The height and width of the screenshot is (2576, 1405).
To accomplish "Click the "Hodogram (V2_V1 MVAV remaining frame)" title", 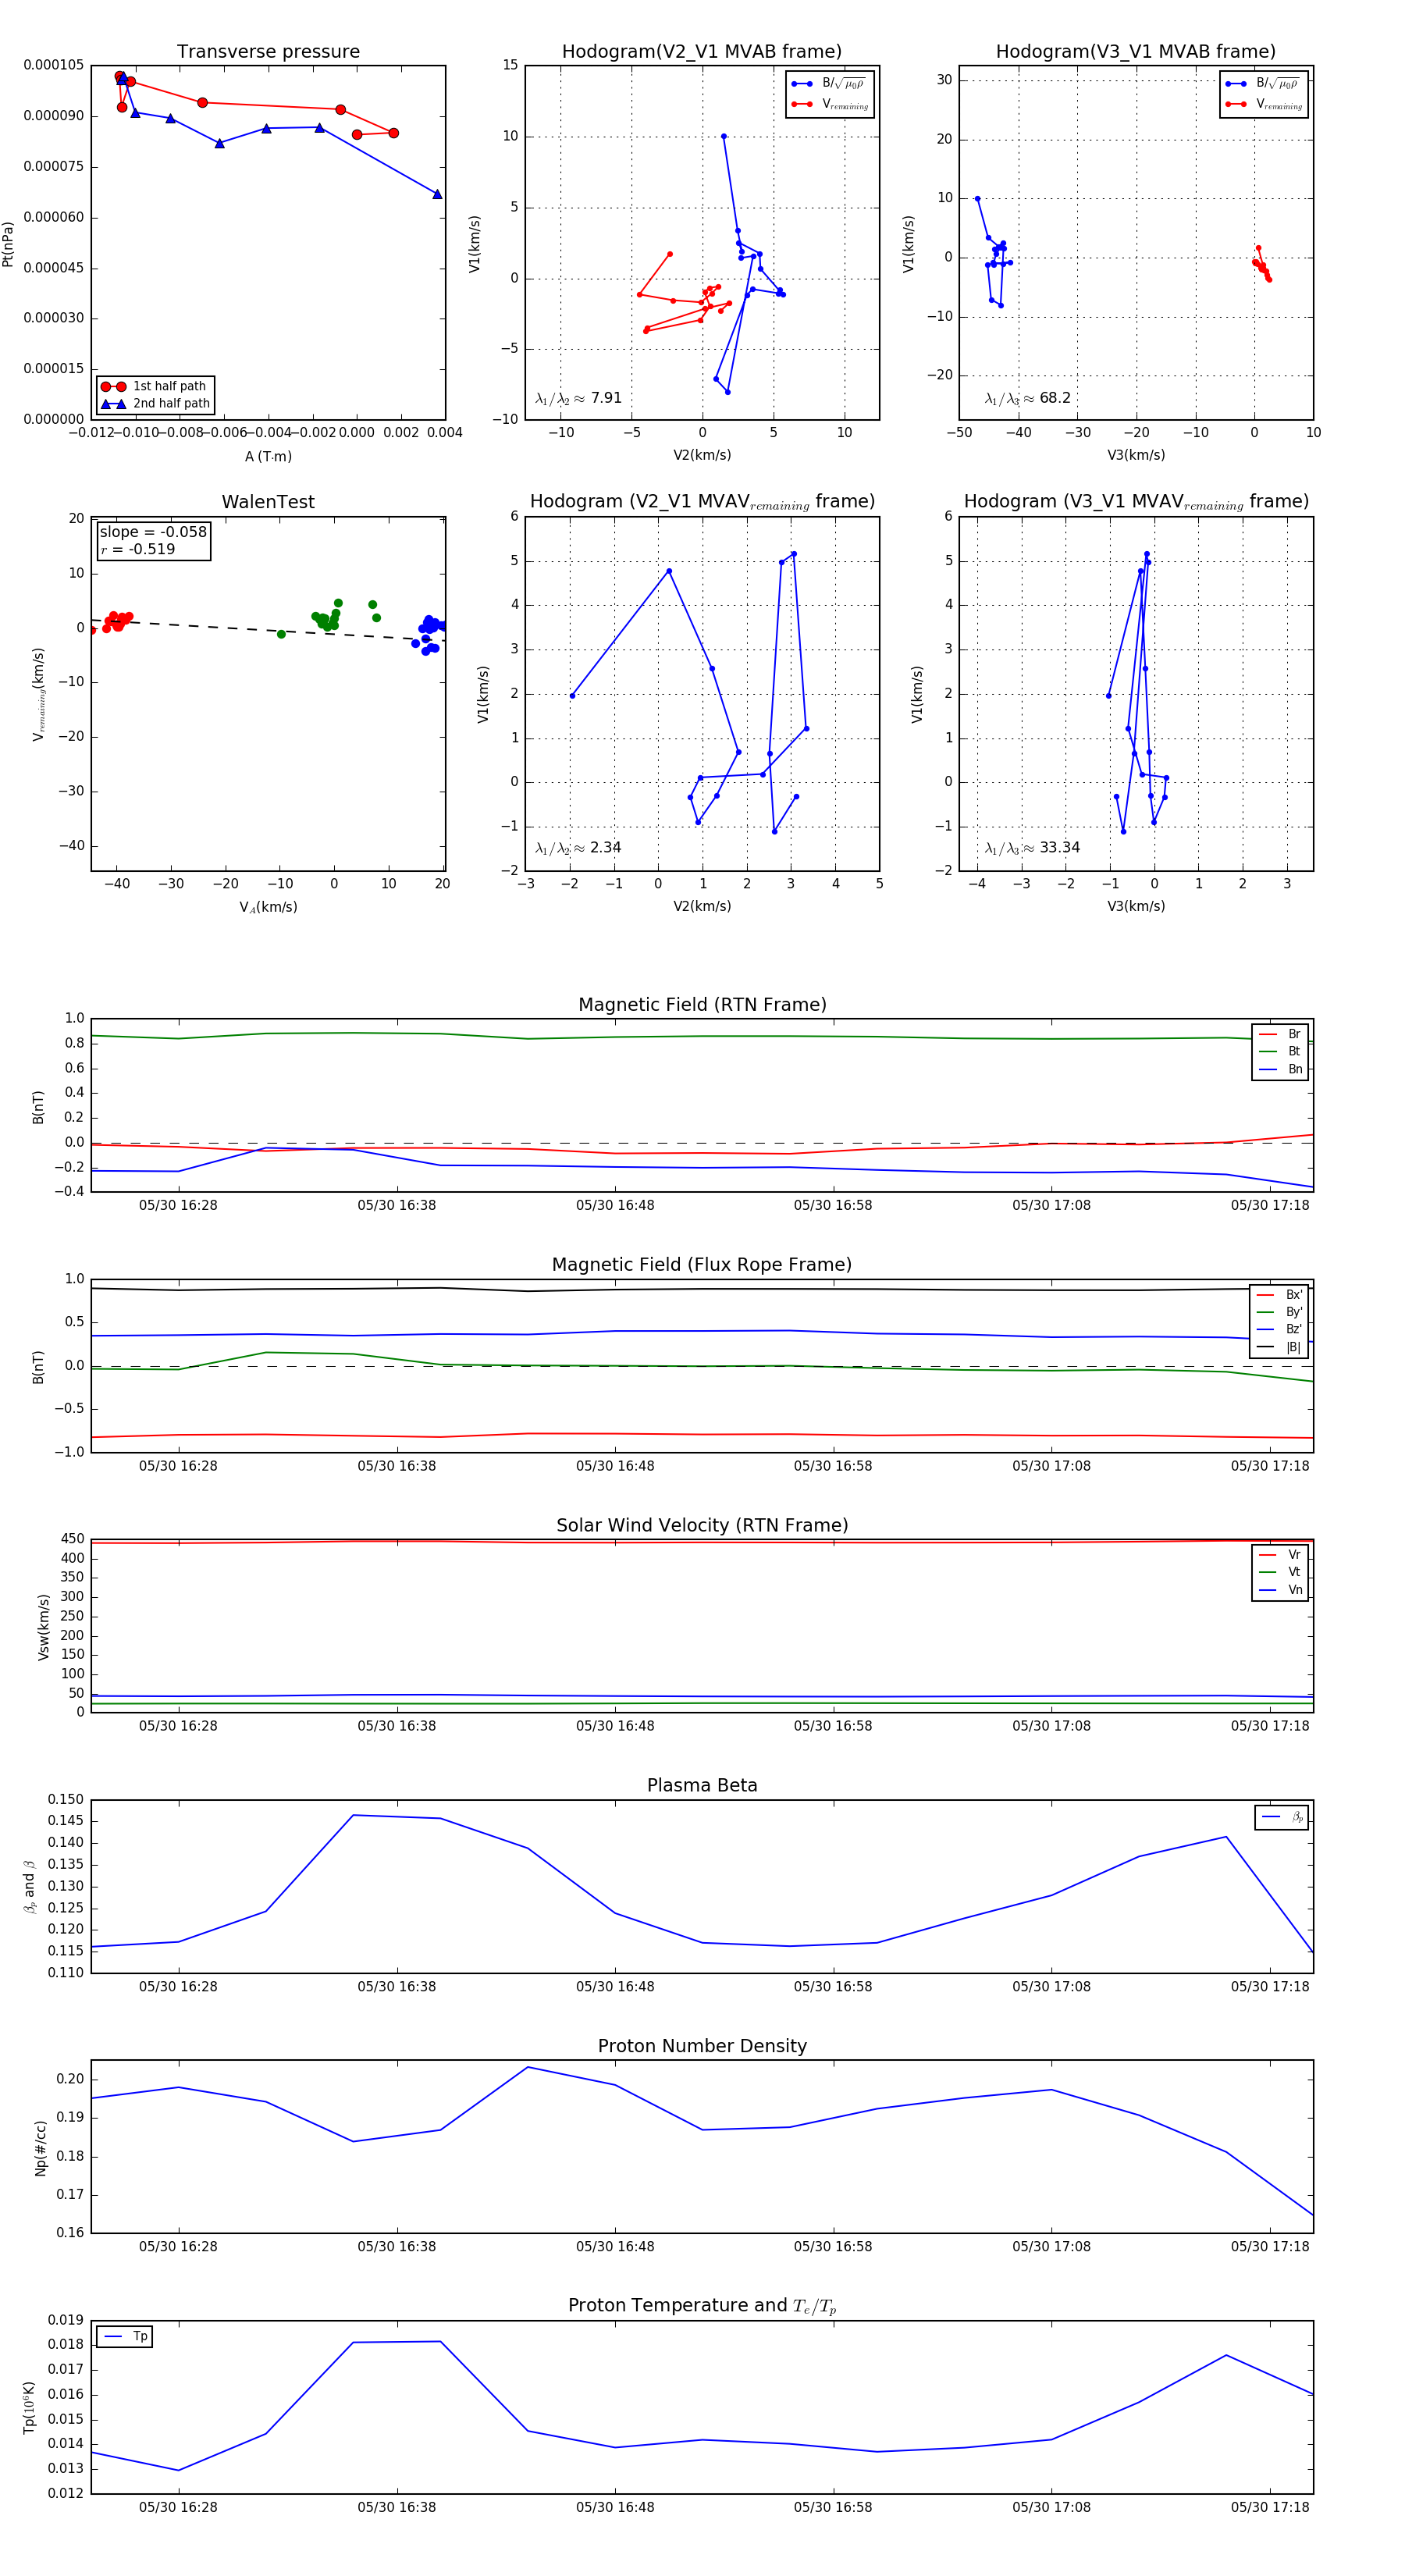I will click(x=702, y=502).
